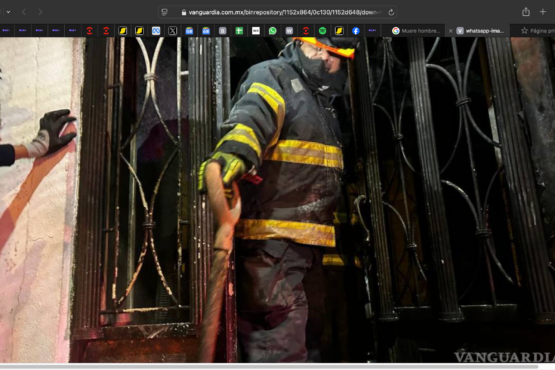Open new tab with plus icon
The height and width of the screenshot is (370, 555).
tap(543, 12)
